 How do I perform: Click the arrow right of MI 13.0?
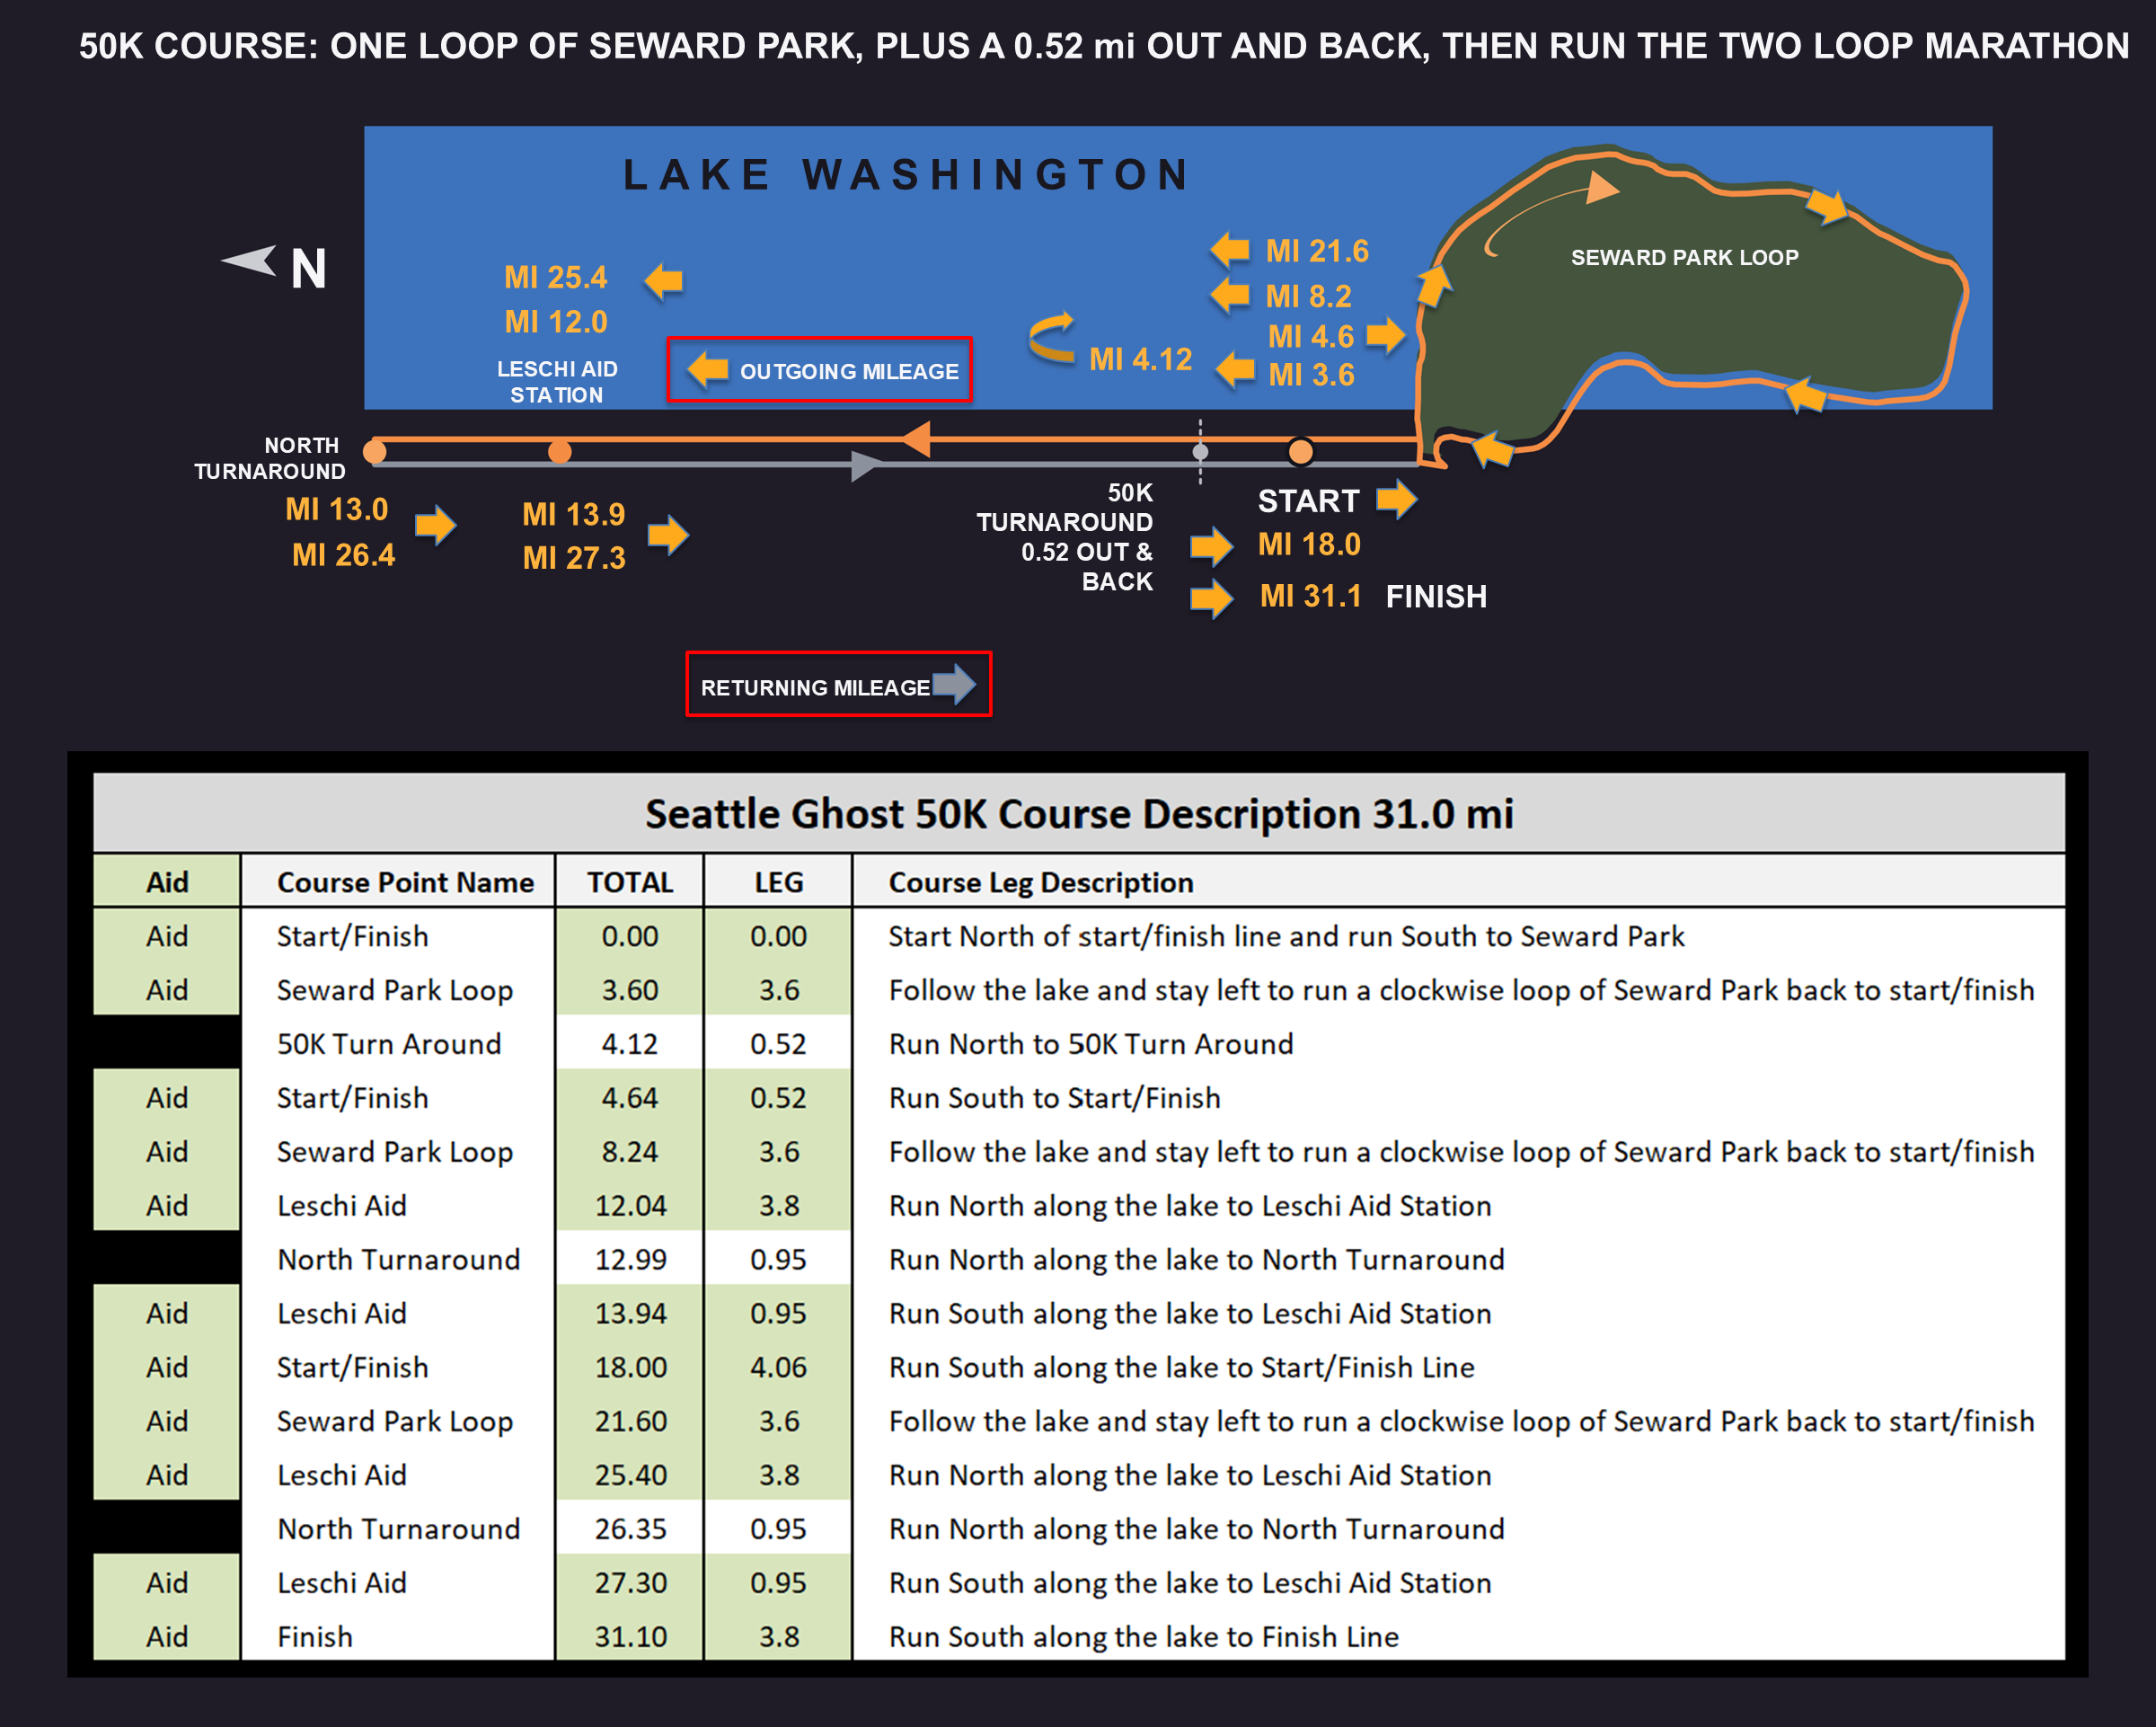(x=436, y=524)
